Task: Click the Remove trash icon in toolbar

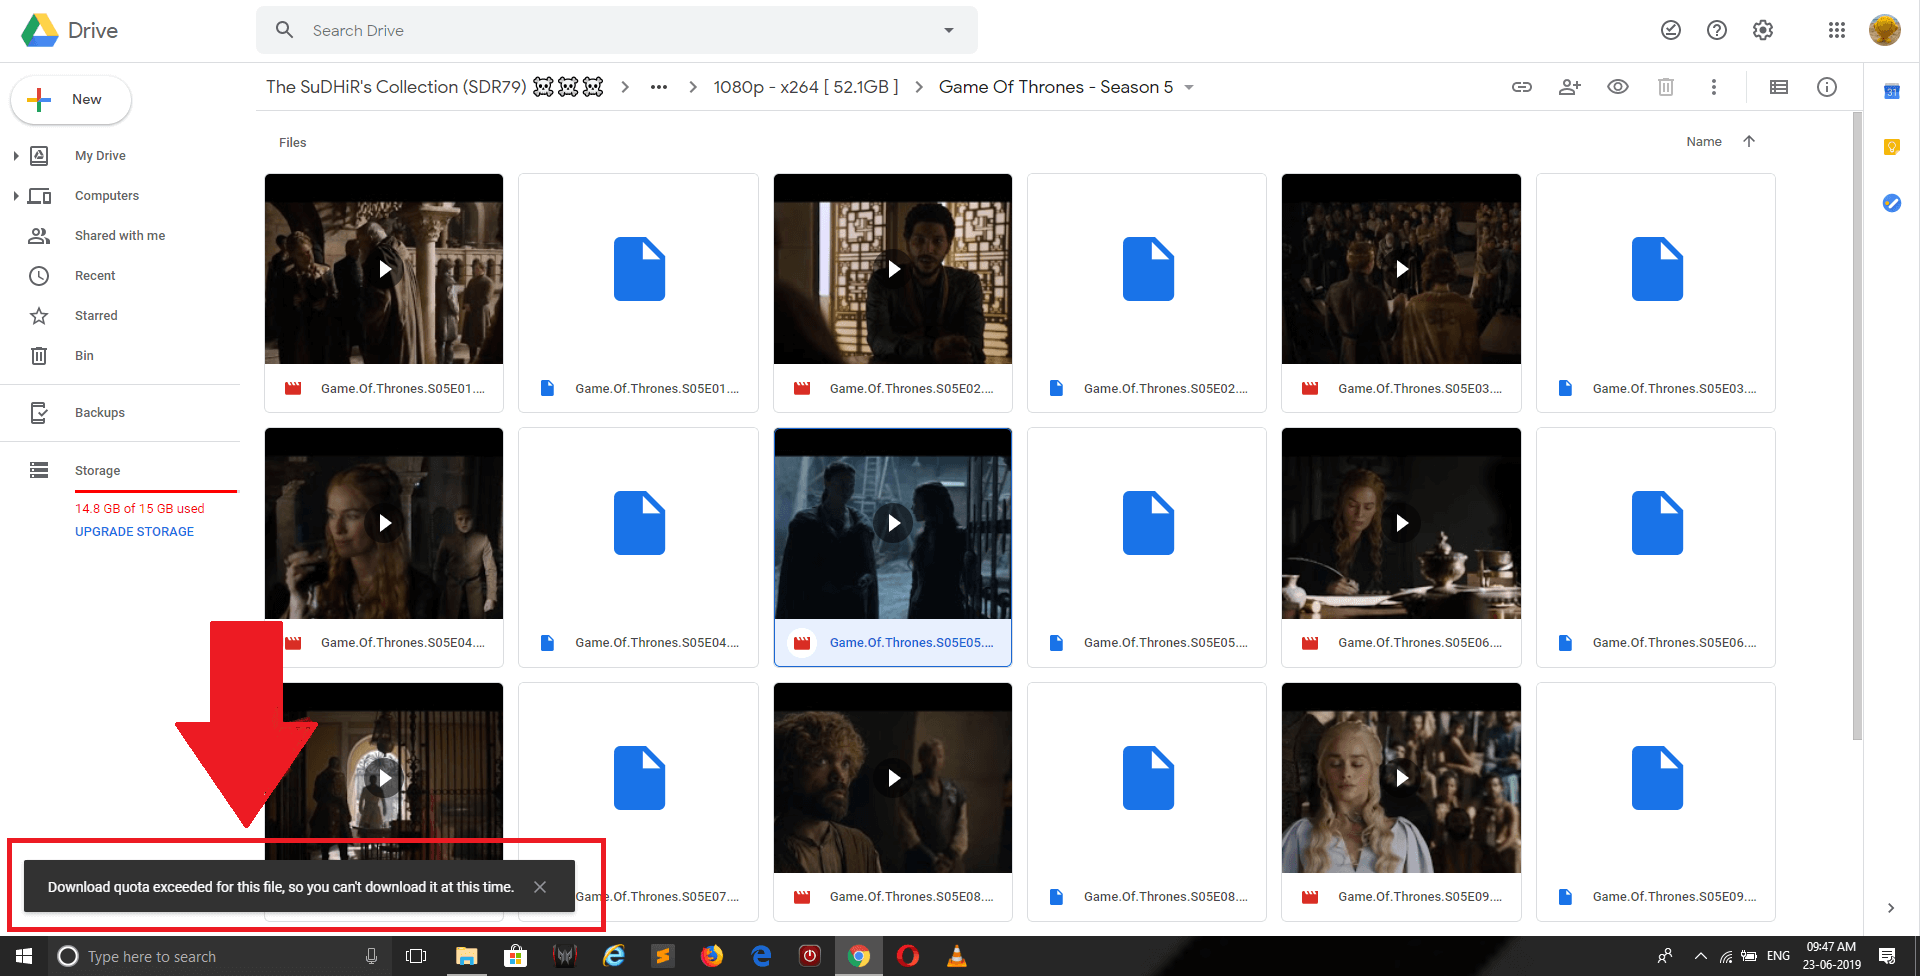Action: coord(1666,87)
